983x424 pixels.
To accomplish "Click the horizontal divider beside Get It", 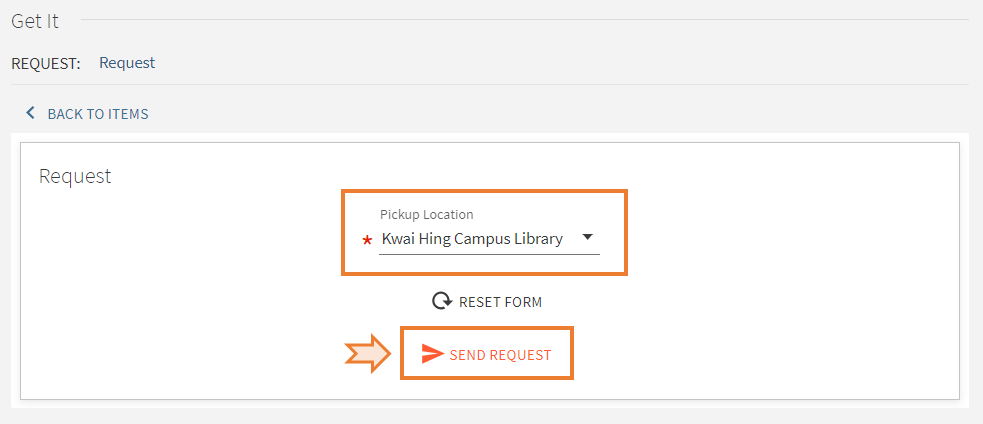I will click(525, 19).
